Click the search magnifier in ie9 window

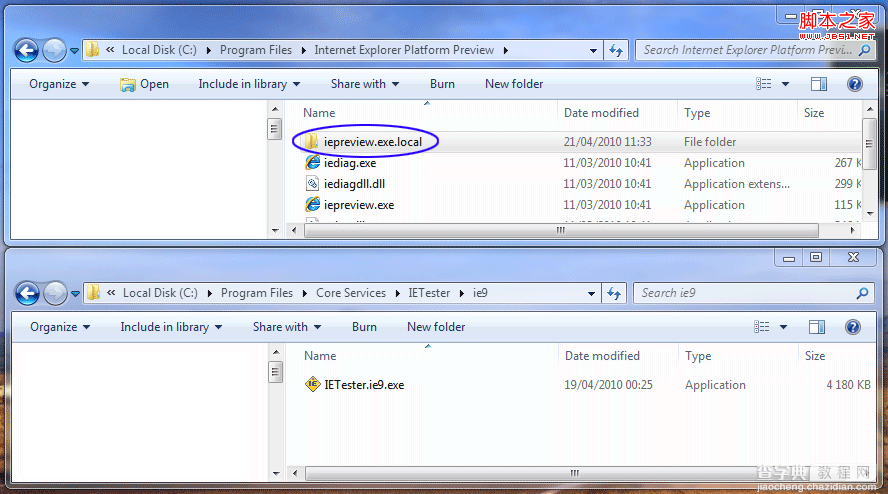[862, 293]
